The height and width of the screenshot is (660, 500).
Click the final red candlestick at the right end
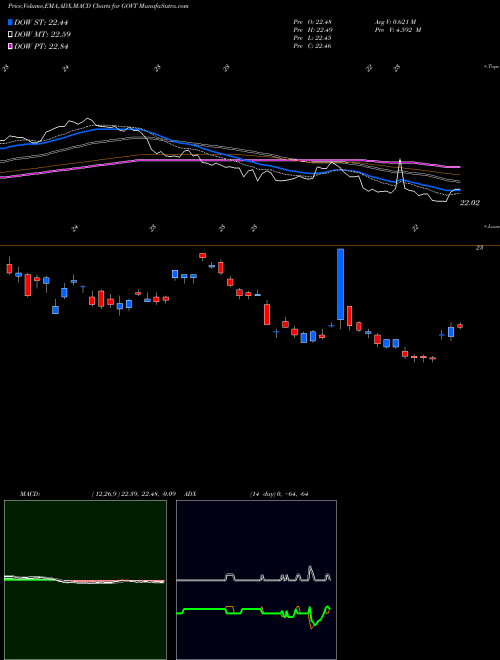tap(460, 326)
